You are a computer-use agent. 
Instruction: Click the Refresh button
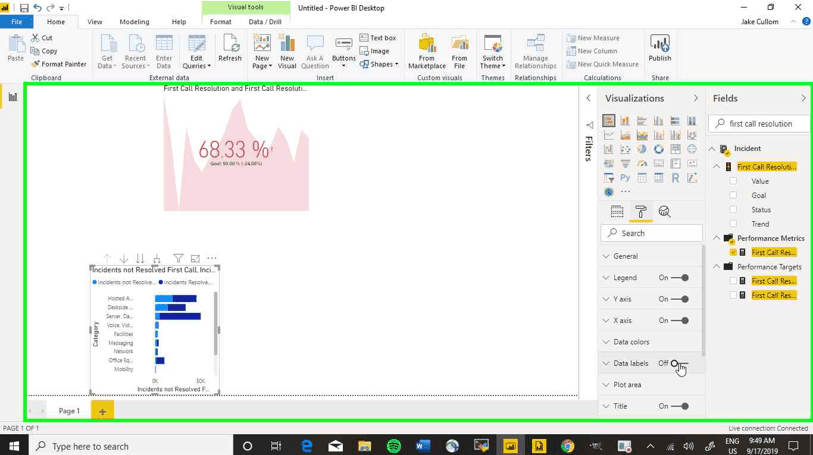pos(230,48)
